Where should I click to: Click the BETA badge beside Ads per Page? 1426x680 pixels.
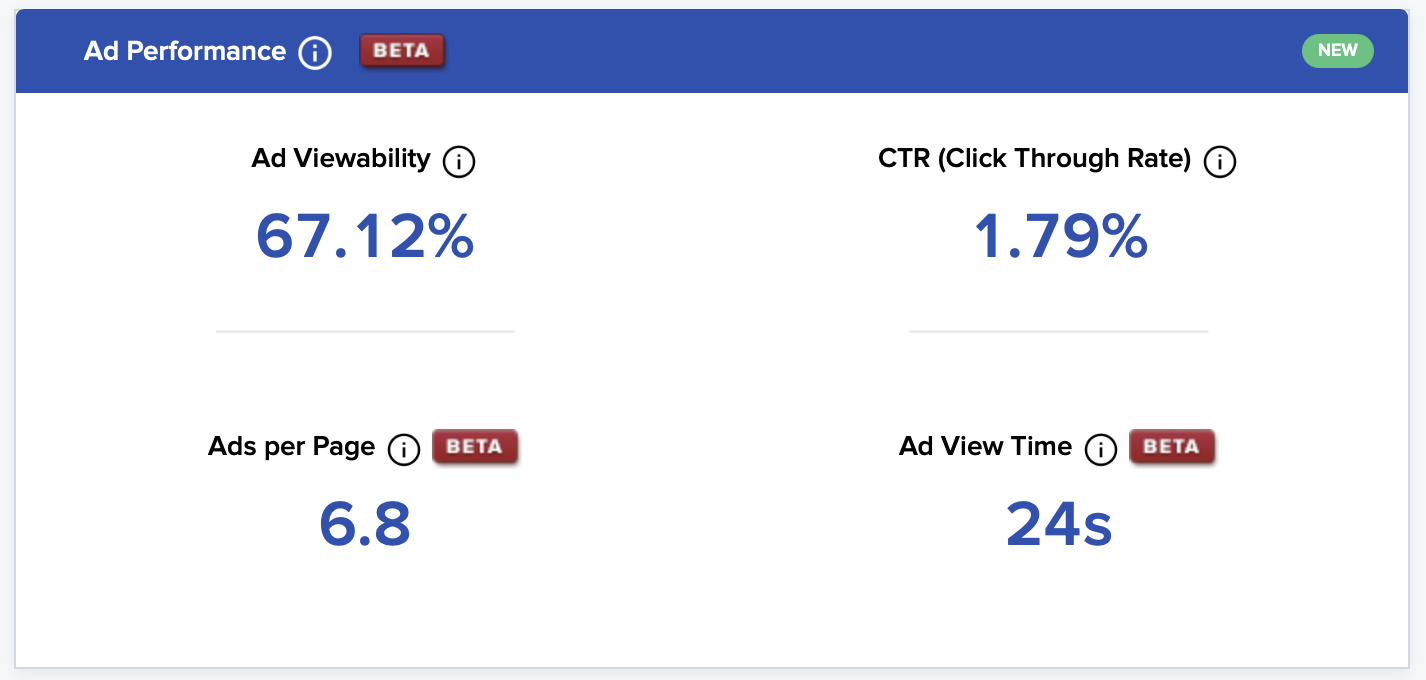[475, 447]
